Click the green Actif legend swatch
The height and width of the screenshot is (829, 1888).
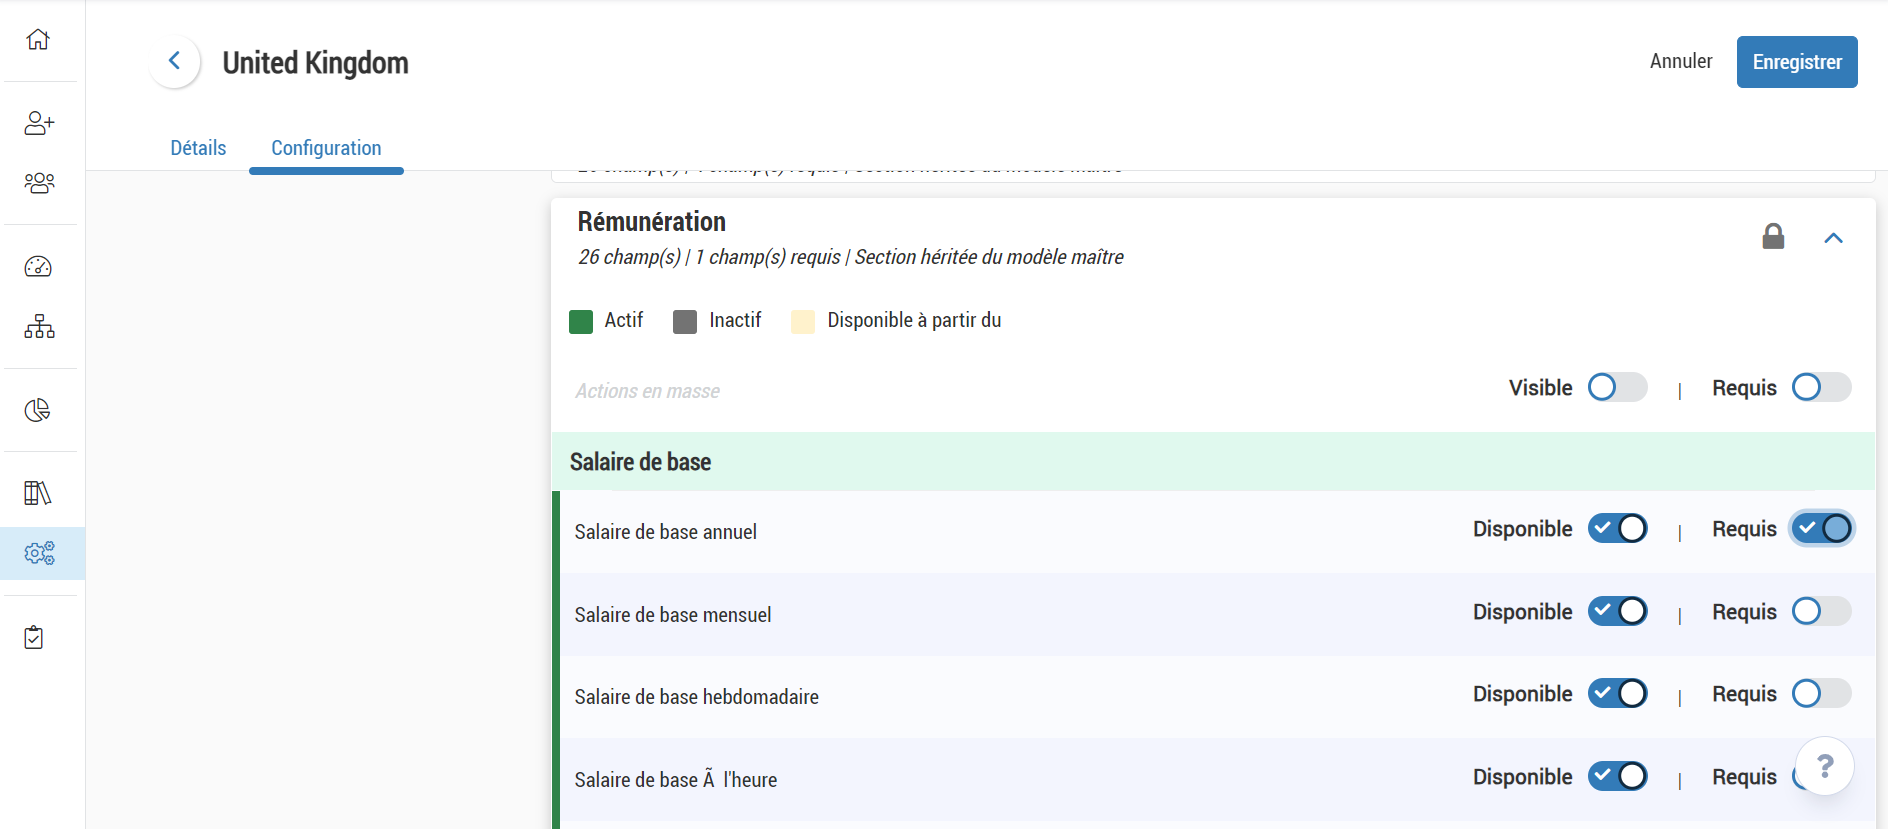pos(581,321)
